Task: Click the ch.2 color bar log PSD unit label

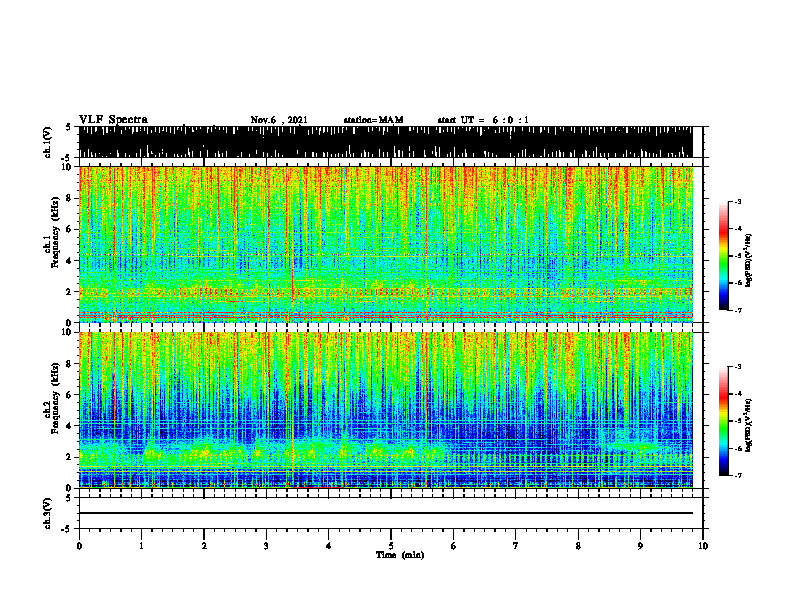Action: click(749, 425)
